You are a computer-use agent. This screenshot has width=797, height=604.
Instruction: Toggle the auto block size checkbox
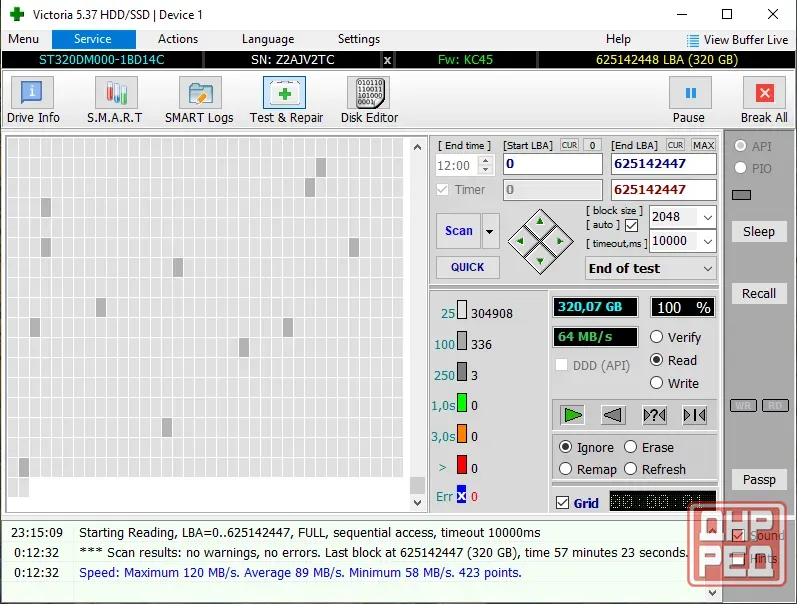631,225
